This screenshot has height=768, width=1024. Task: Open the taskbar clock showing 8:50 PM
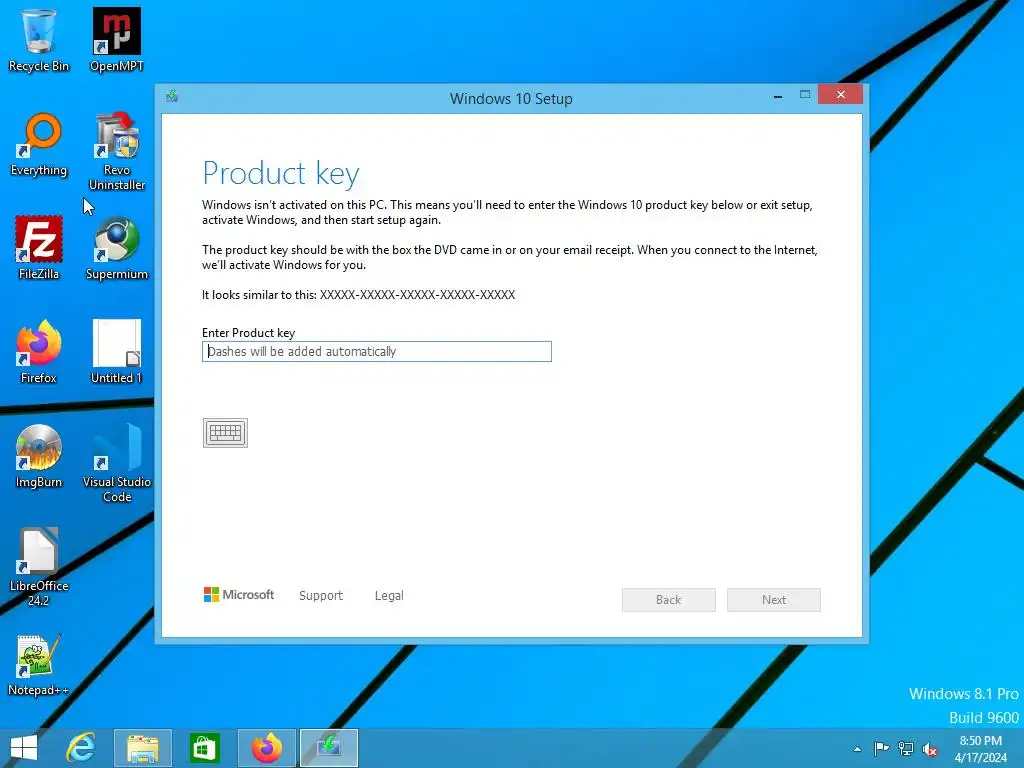[981, 749]
